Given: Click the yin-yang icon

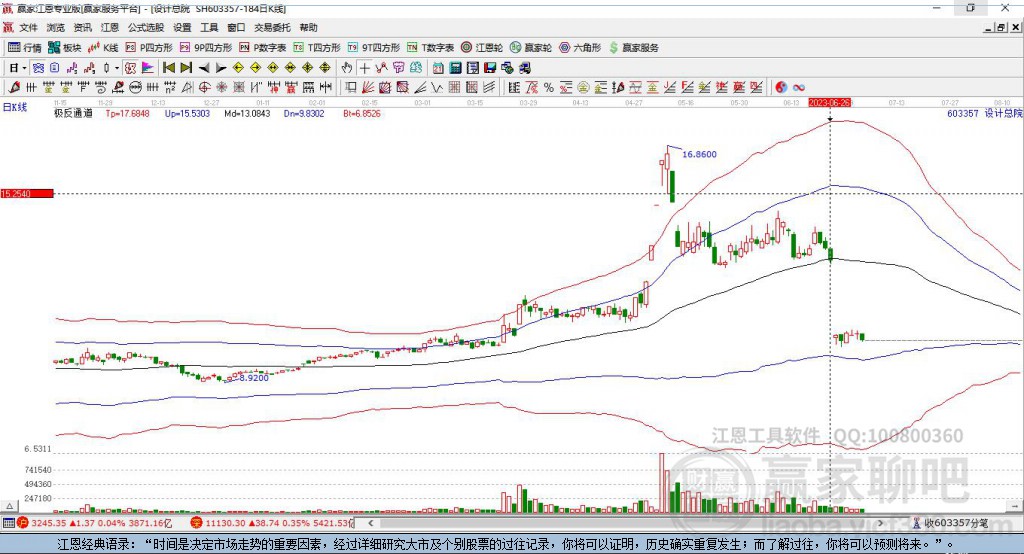Looking at the screenshot, I should pyautogui.click(x=781, y=87).
